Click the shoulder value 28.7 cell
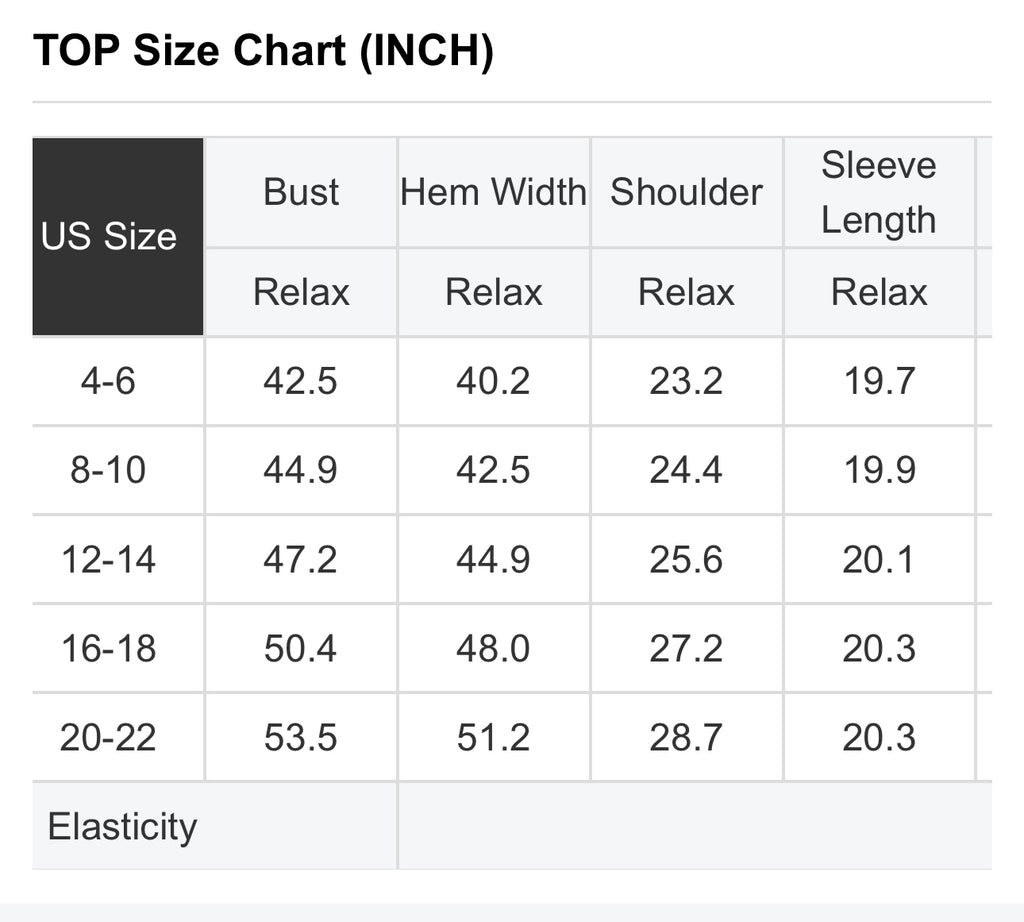The width and height of the screenshot is (1024, 922). tap(686, 738)
